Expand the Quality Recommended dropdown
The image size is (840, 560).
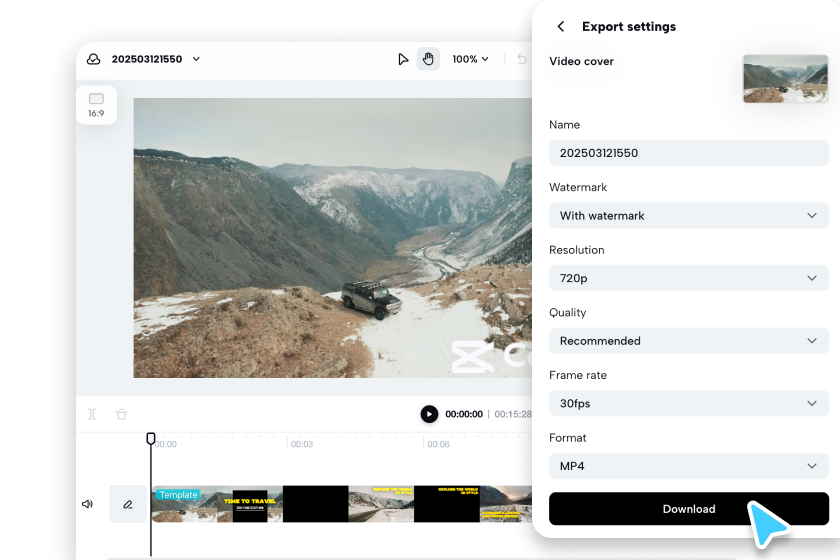688,341
